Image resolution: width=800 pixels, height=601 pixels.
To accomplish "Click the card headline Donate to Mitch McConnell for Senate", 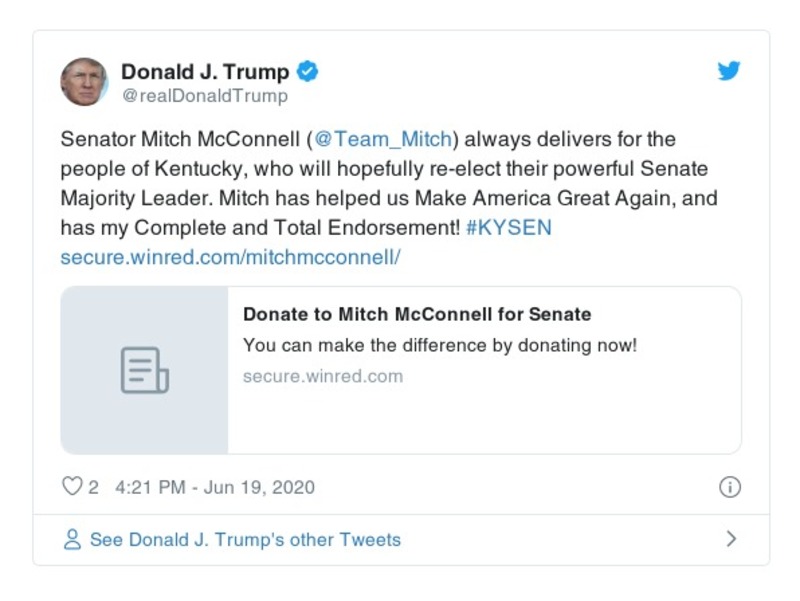I will coord(417,314).
